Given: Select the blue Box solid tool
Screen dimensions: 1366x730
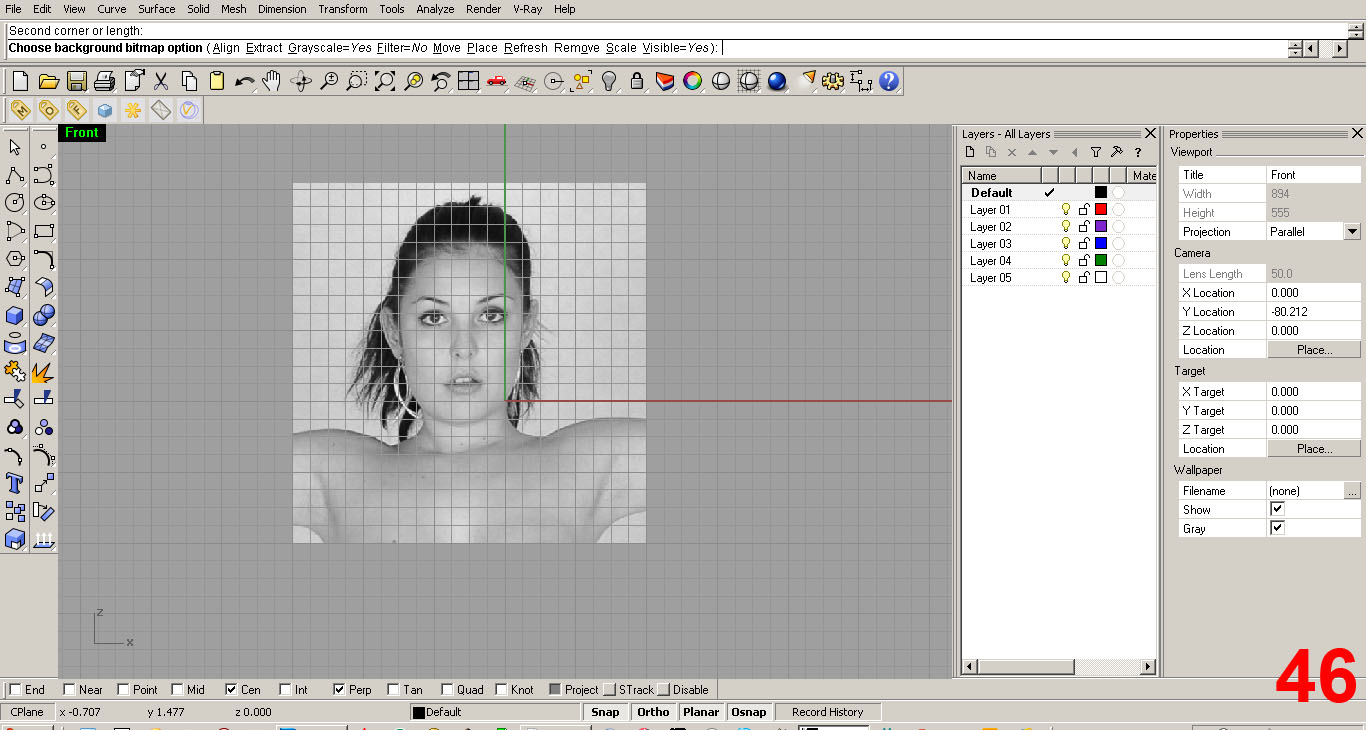Looking at the screenshot, I should [15, 315].
